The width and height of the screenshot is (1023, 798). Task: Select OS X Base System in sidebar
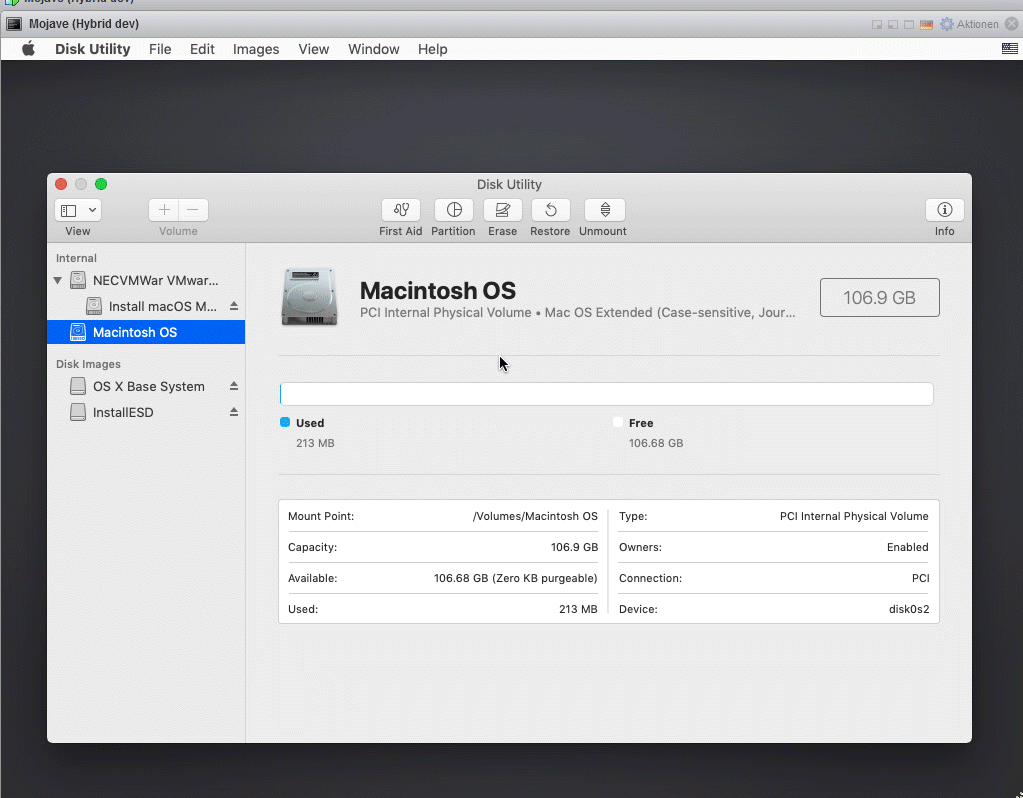[x=148, y=386]
